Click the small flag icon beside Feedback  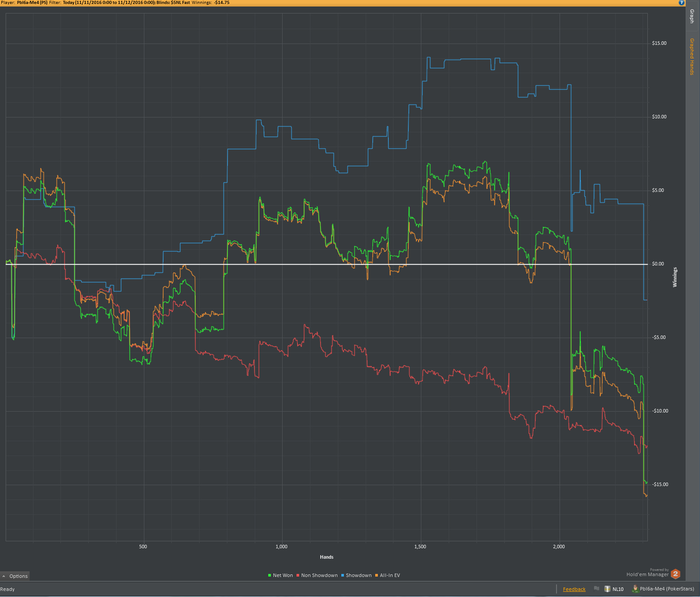596,589
